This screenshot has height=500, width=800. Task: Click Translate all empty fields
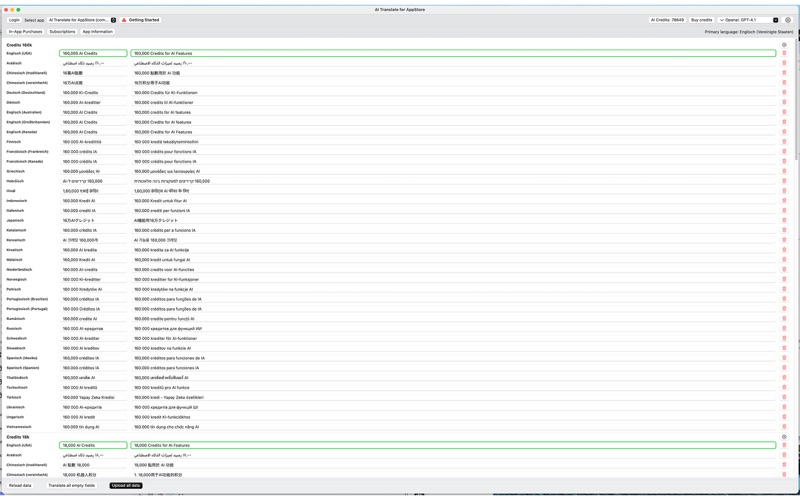71,485
